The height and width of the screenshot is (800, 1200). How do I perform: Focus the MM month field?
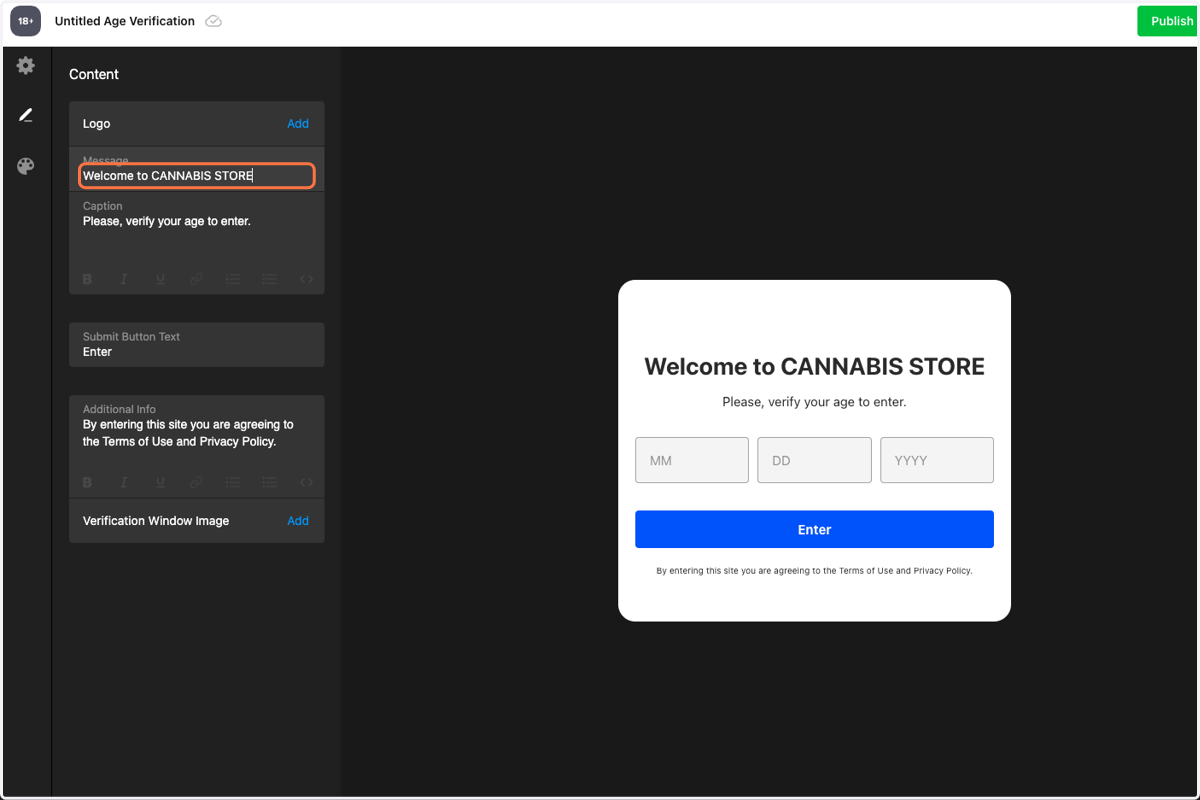click(x=692, y=460)
